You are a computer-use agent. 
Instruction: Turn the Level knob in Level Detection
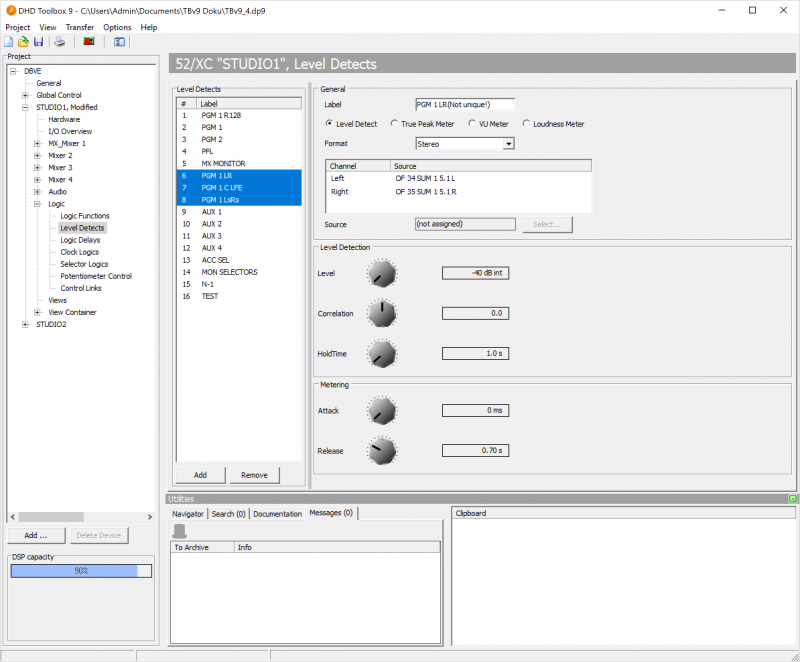tap(382, 273)
